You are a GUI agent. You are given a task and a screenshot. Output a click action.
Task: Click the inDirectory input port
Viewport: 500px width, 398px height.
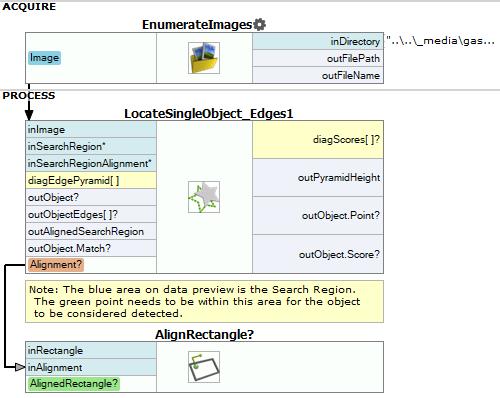coord(318,41)
